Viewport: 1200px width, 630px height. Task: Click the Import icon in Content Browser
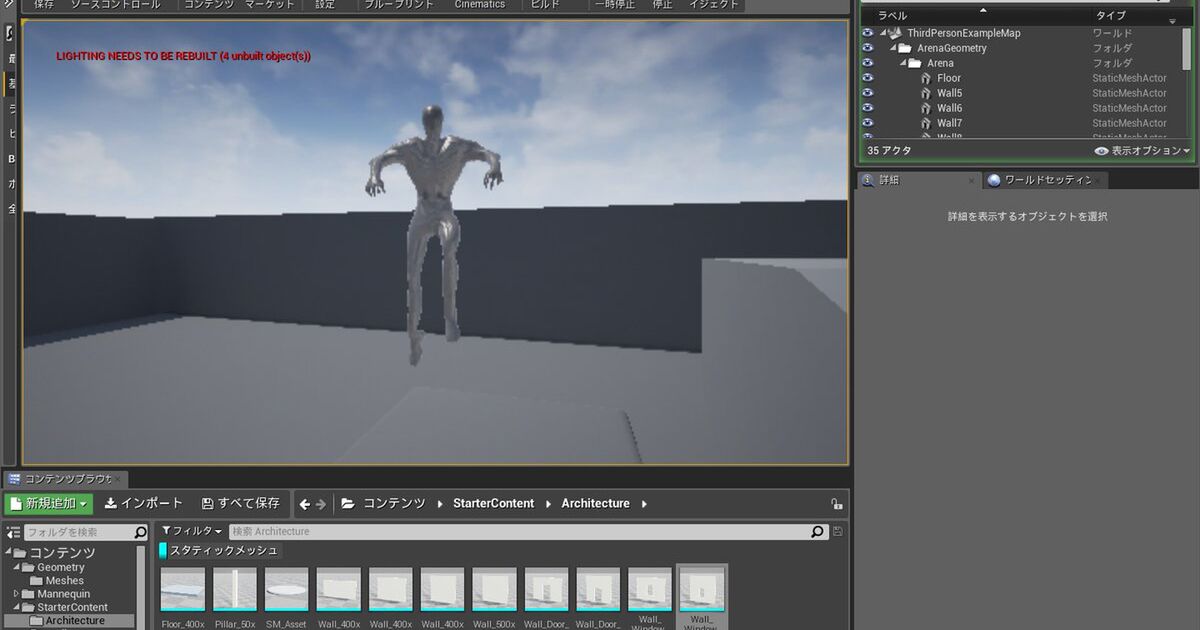111,504
